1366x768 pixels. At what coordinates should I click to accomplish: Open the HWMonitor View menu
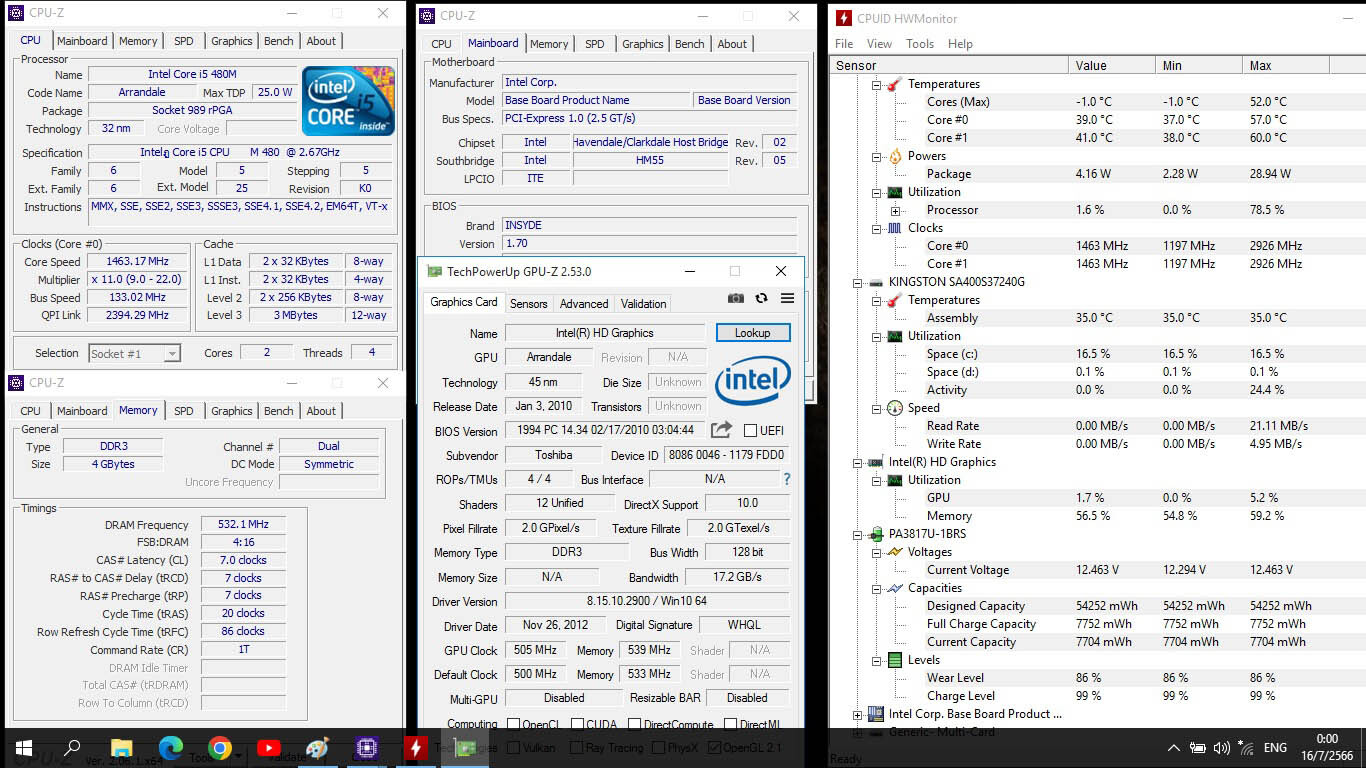tap(879, 44)
